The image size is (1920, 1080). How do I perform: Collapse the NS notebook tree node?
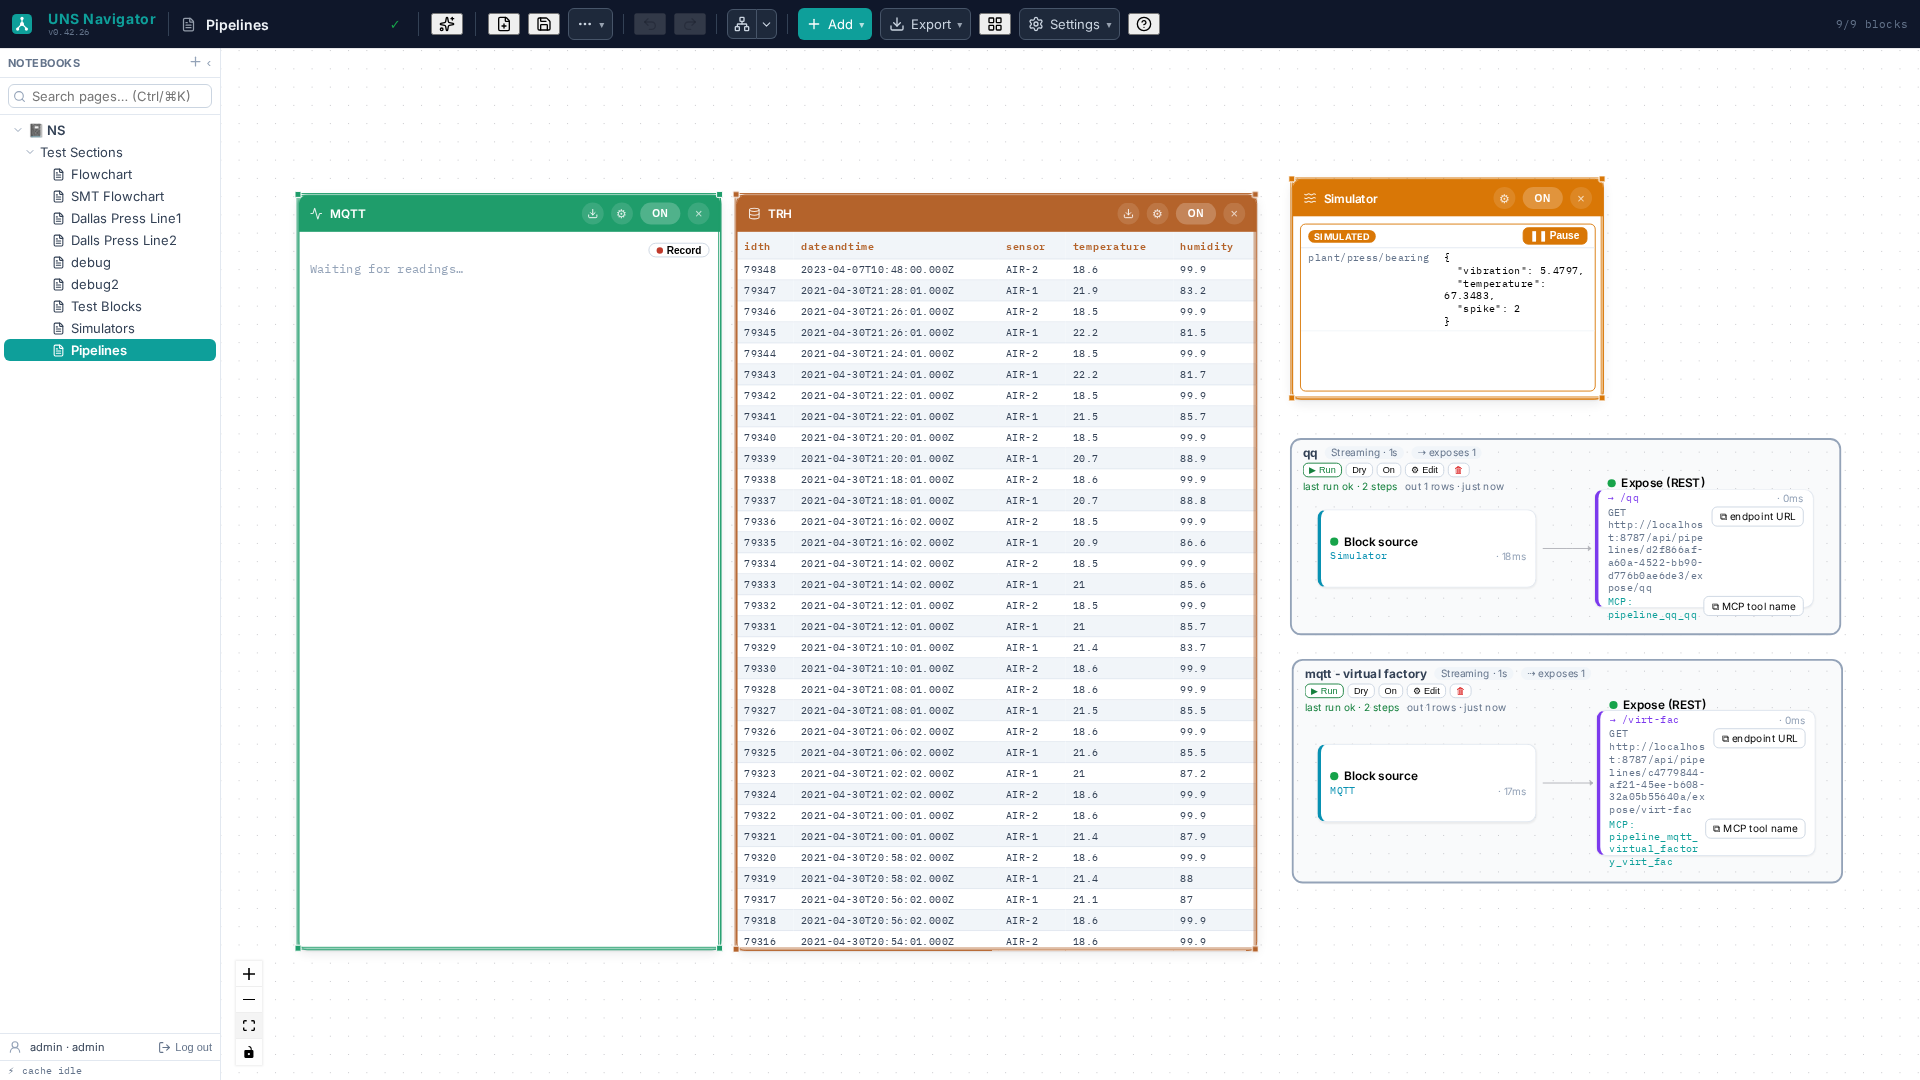18,130
